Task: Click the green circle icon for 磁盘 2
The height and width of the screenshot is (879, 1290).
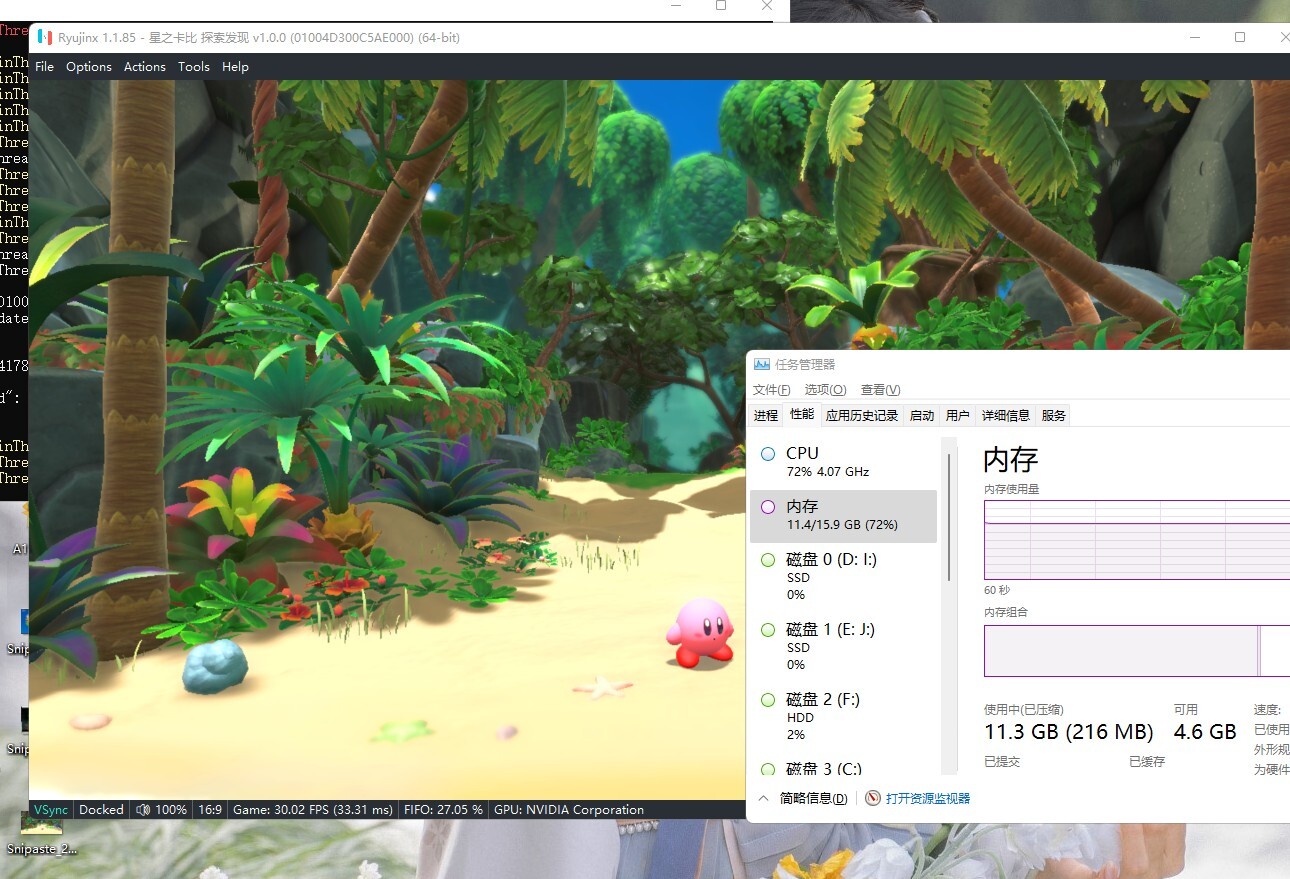Action: coord(767,700)
